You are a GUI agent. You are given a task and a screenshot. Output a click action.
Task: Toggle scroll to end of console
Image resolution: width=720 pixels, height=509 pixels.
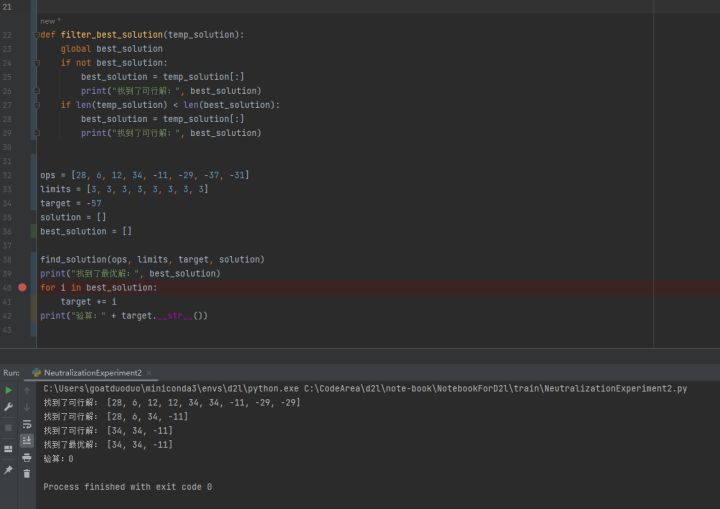coord(27,441)
